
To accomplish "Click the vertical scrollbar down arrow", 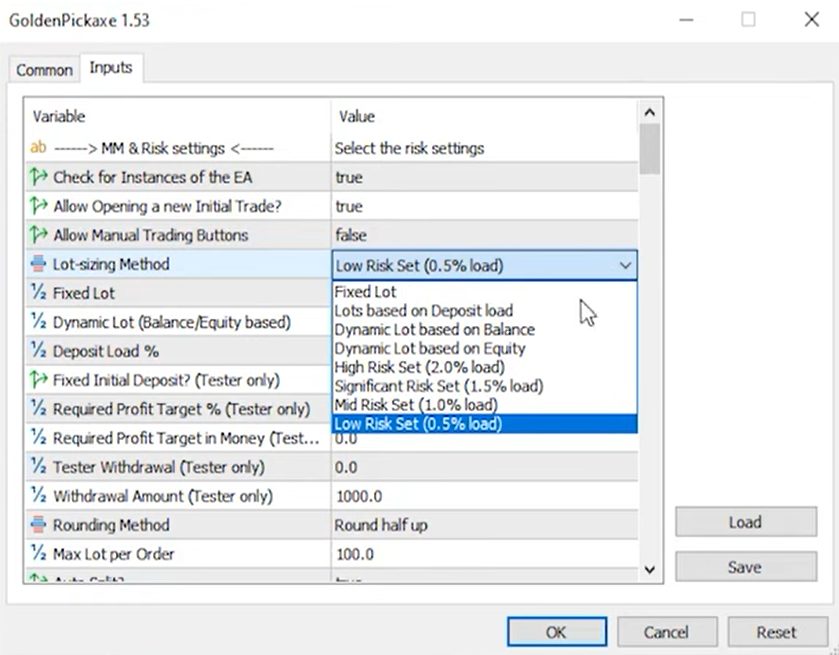I will click(x=649, y=569).
